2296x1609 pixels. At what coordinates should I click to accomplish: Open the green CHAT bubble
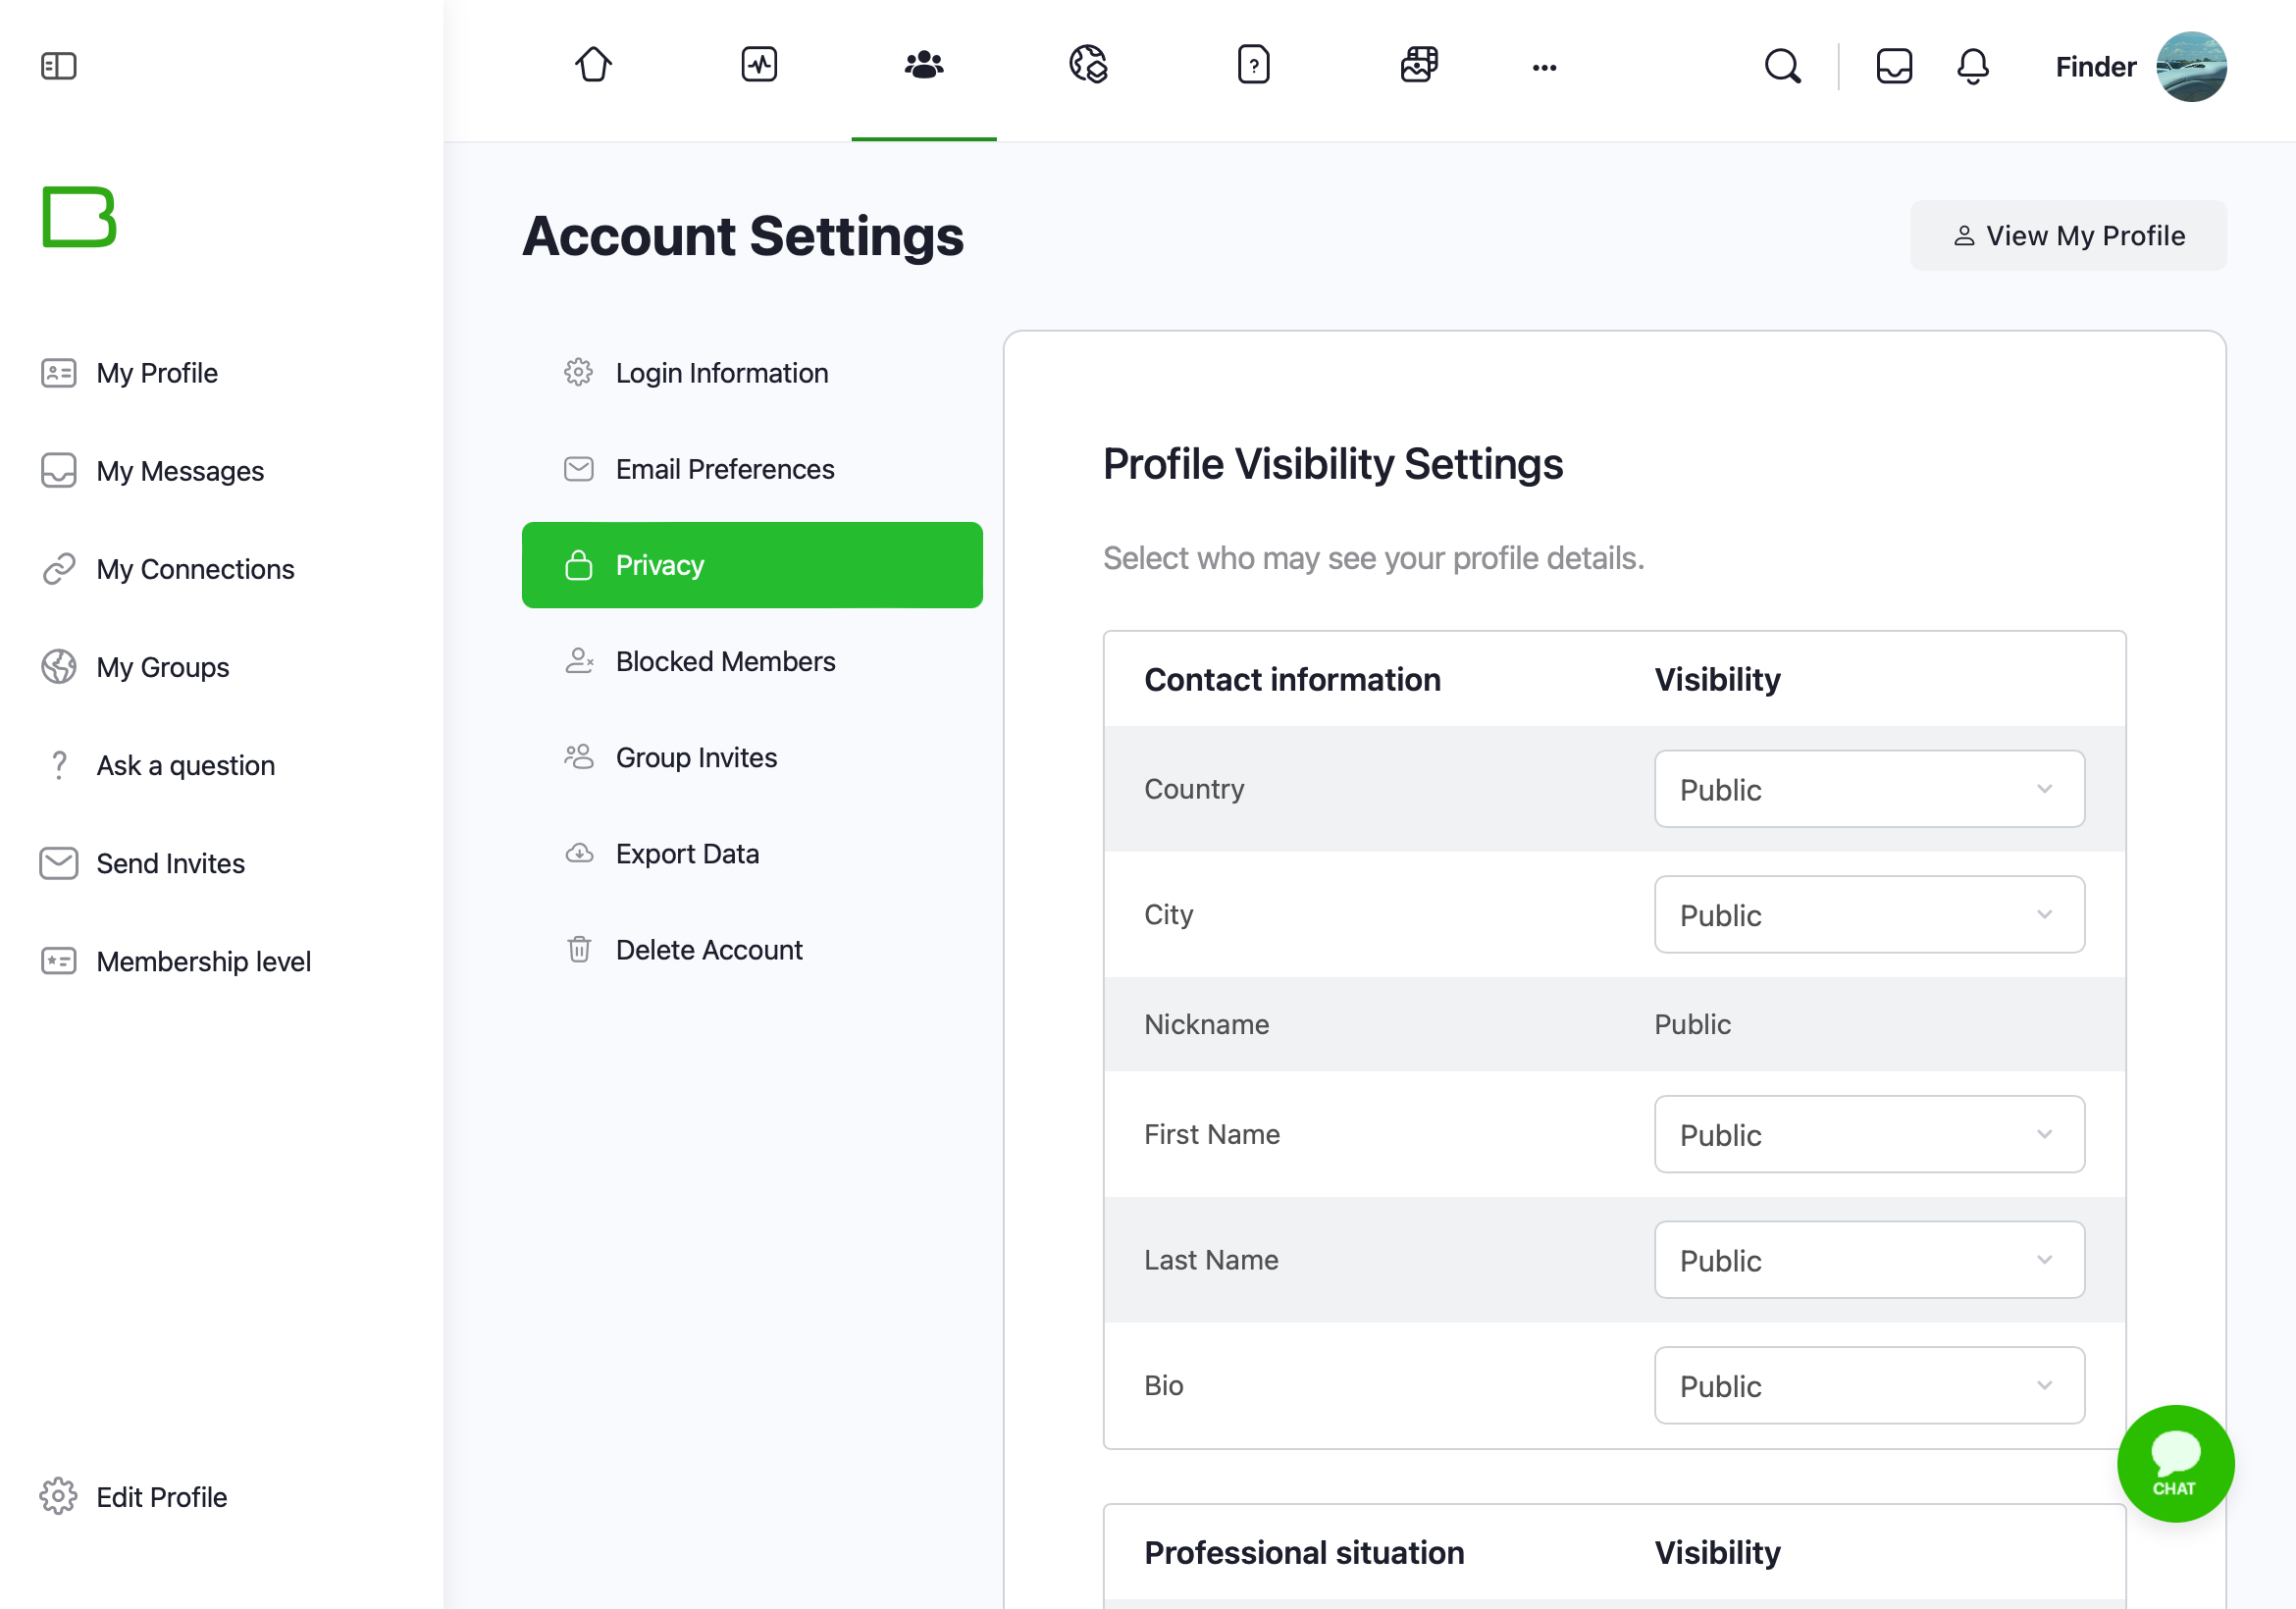tap(2175, 1463)
